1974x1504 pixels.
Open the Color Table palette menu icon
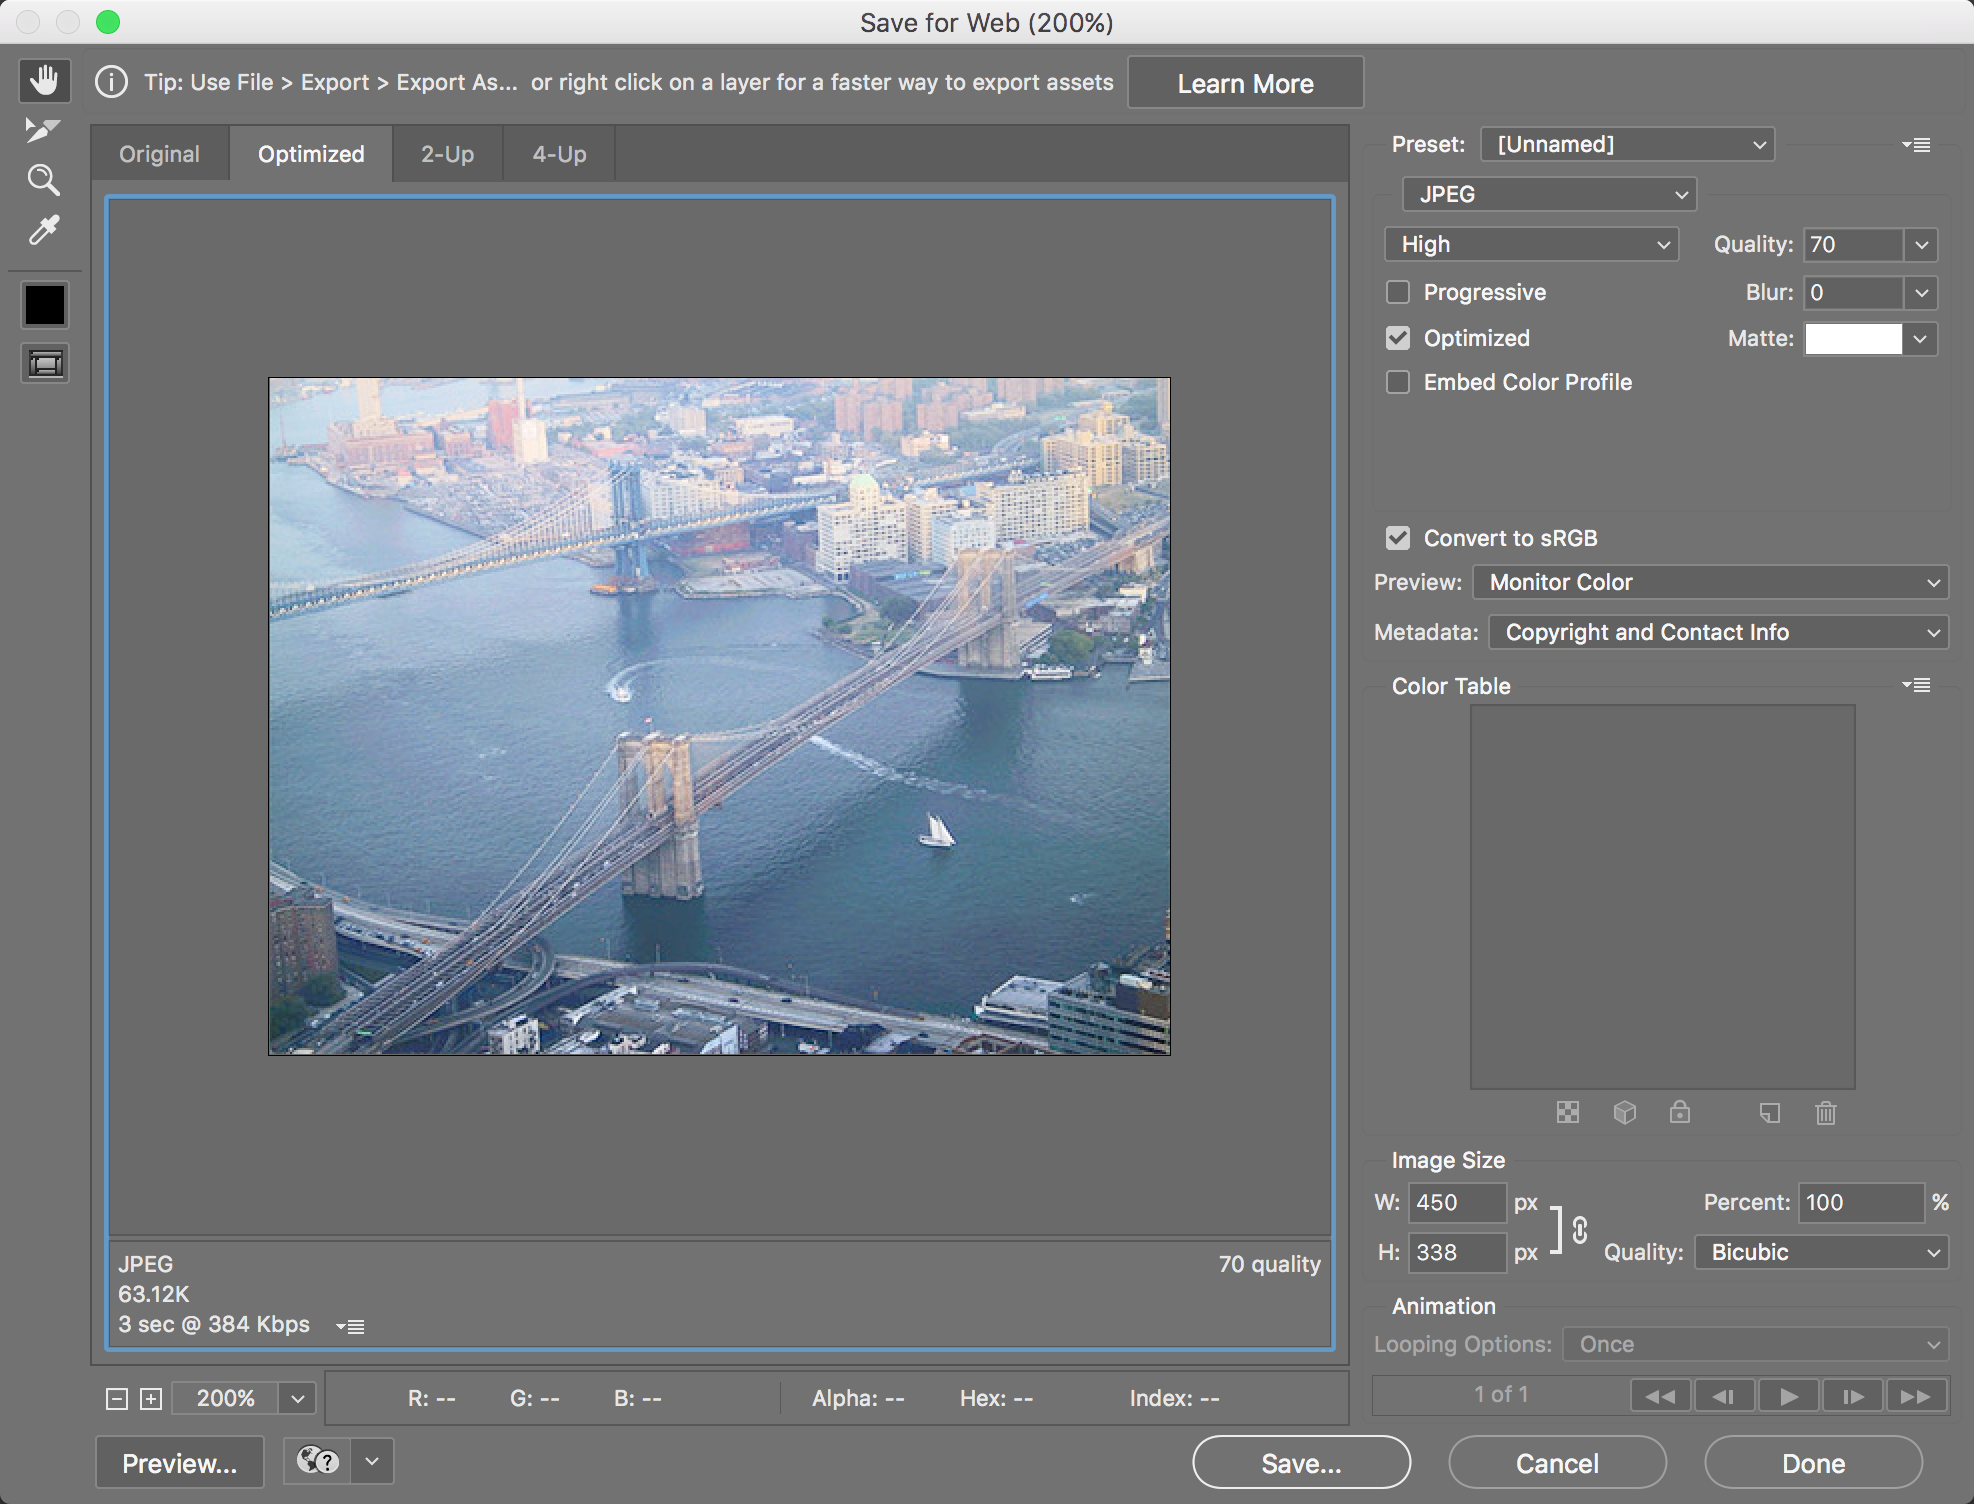pos(1916,685)
